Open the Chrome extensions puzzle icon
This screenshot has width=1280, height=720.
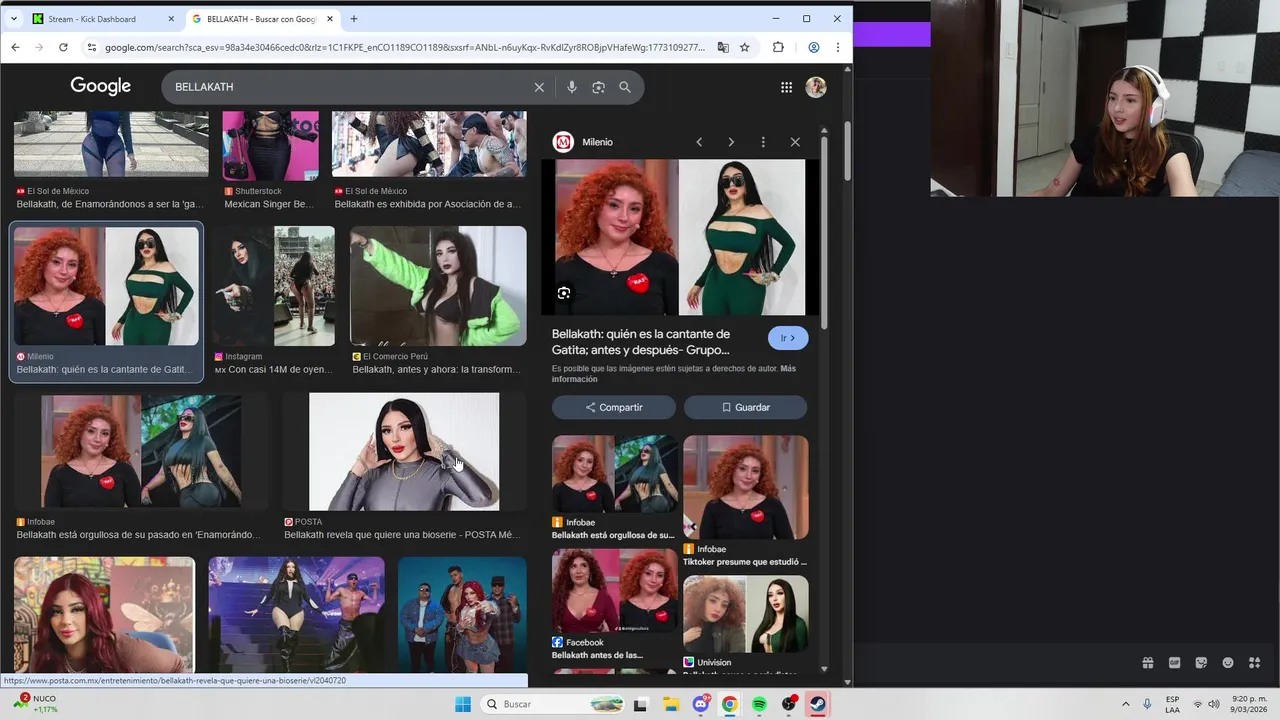(x=778, y=47)
